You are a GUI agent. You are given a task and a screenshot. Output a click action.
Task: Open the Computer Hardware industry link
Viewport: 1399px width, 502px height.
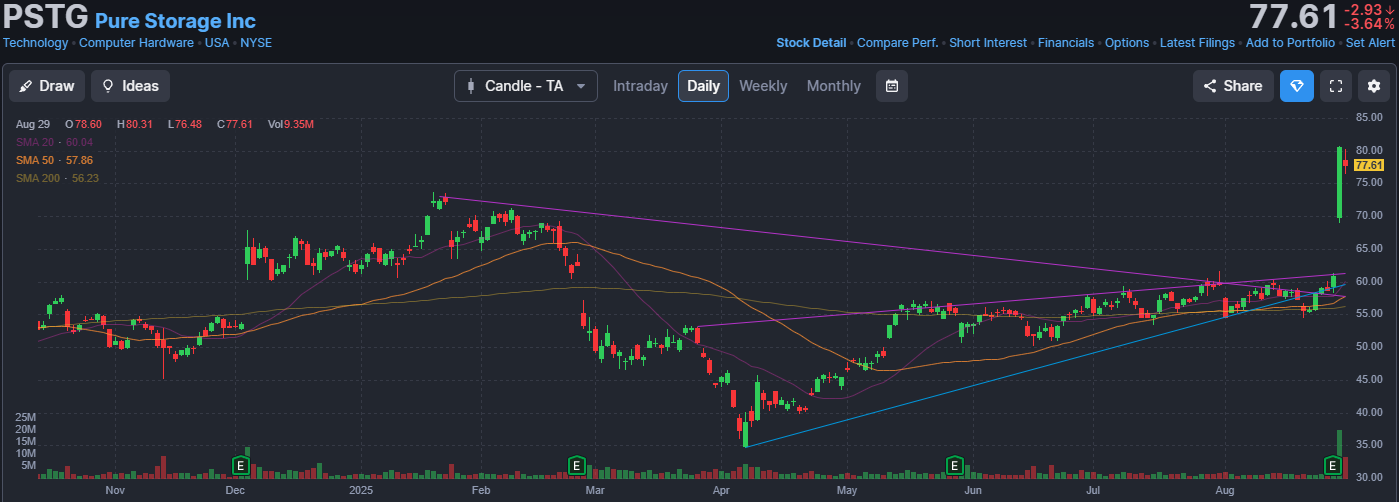137,43
